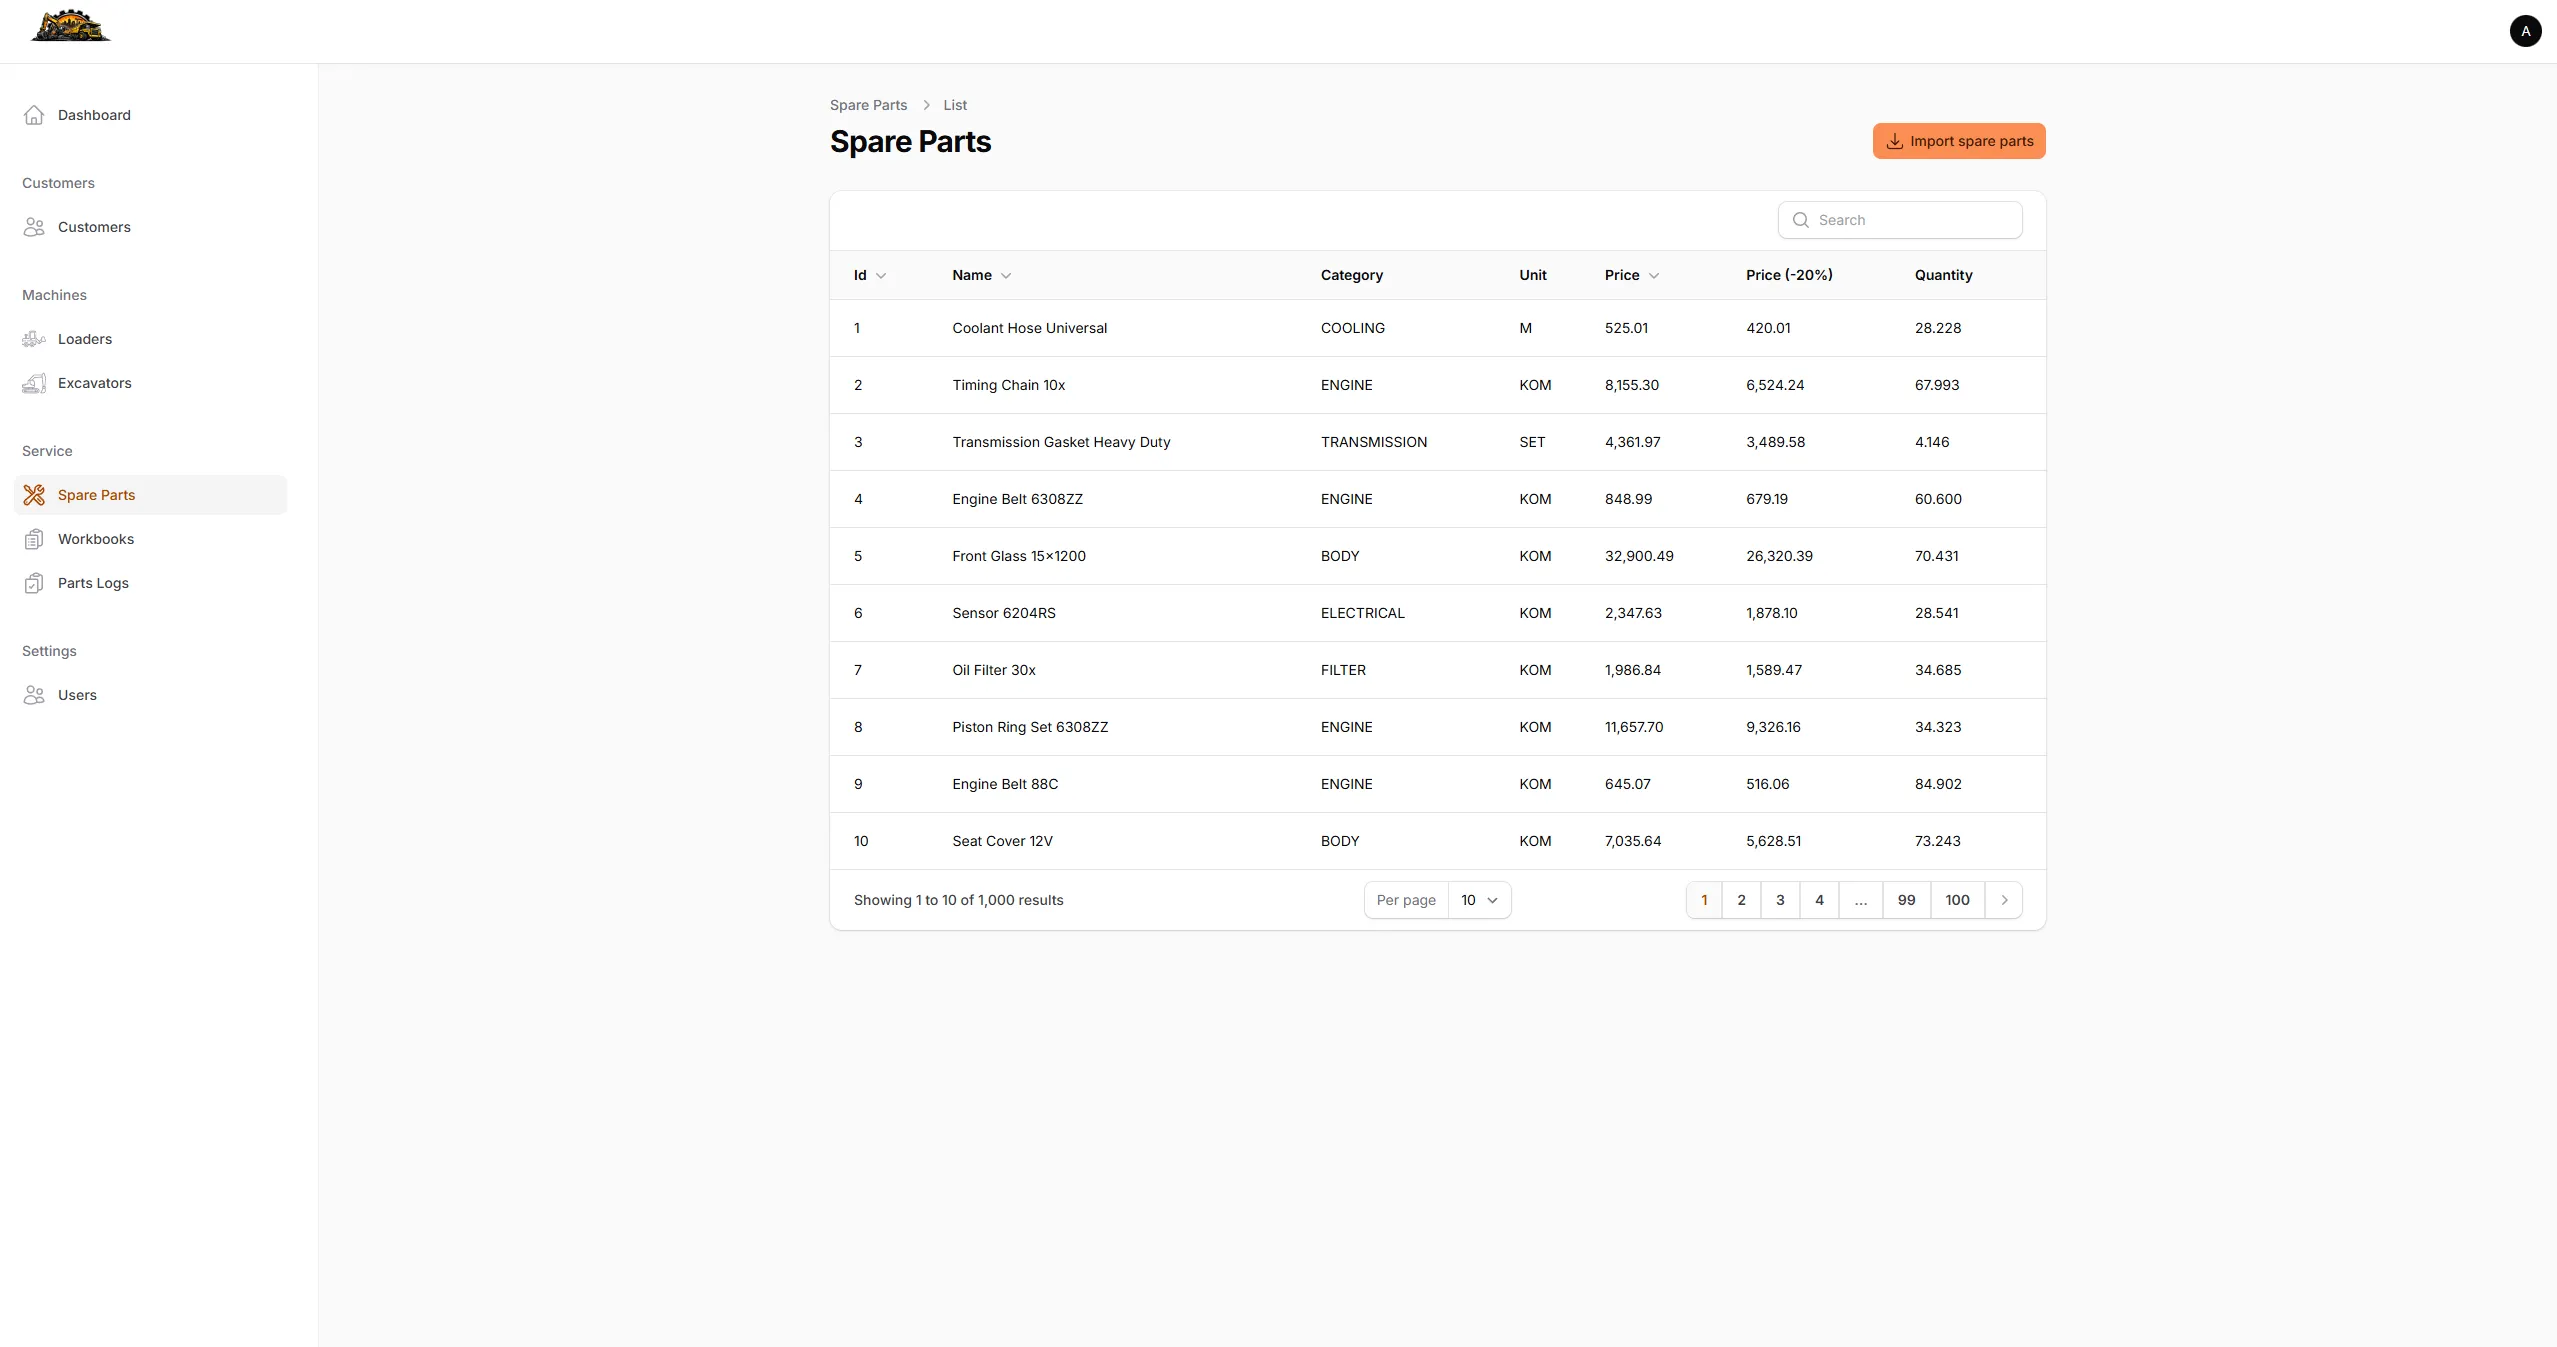Click Import spare parts button

(1958, 141)
